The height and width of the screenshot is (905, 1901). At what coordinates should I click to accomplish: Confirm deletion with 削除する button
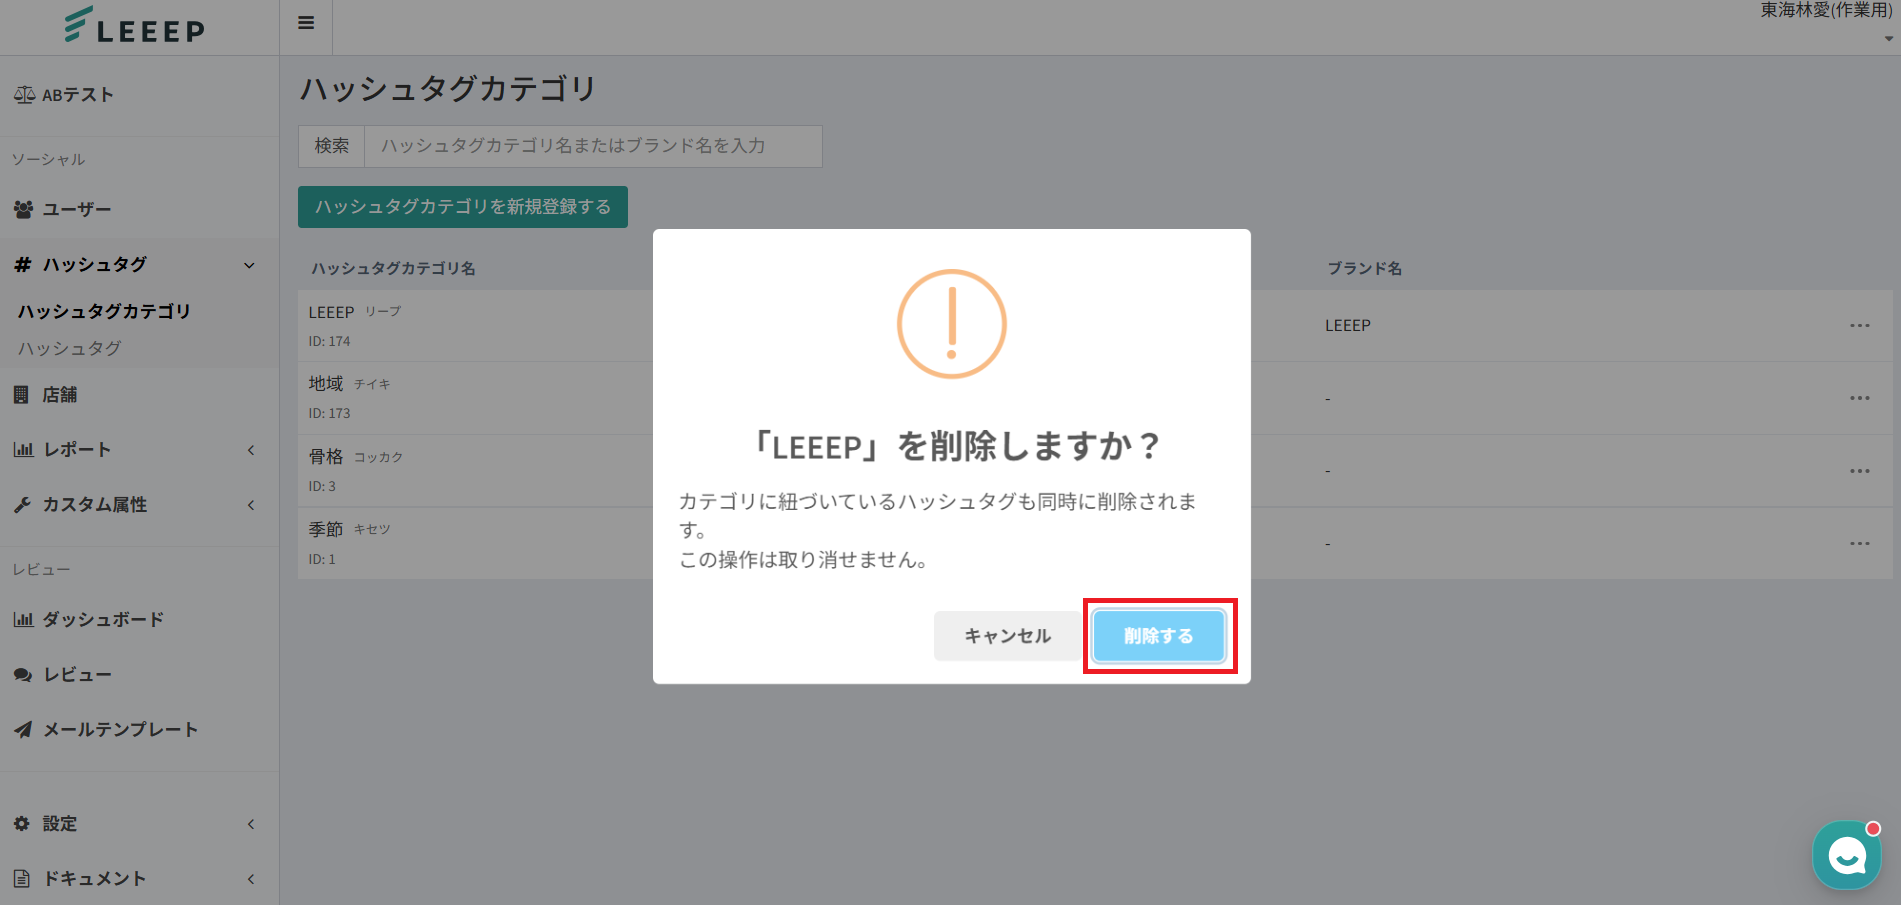click(1159, 636)
